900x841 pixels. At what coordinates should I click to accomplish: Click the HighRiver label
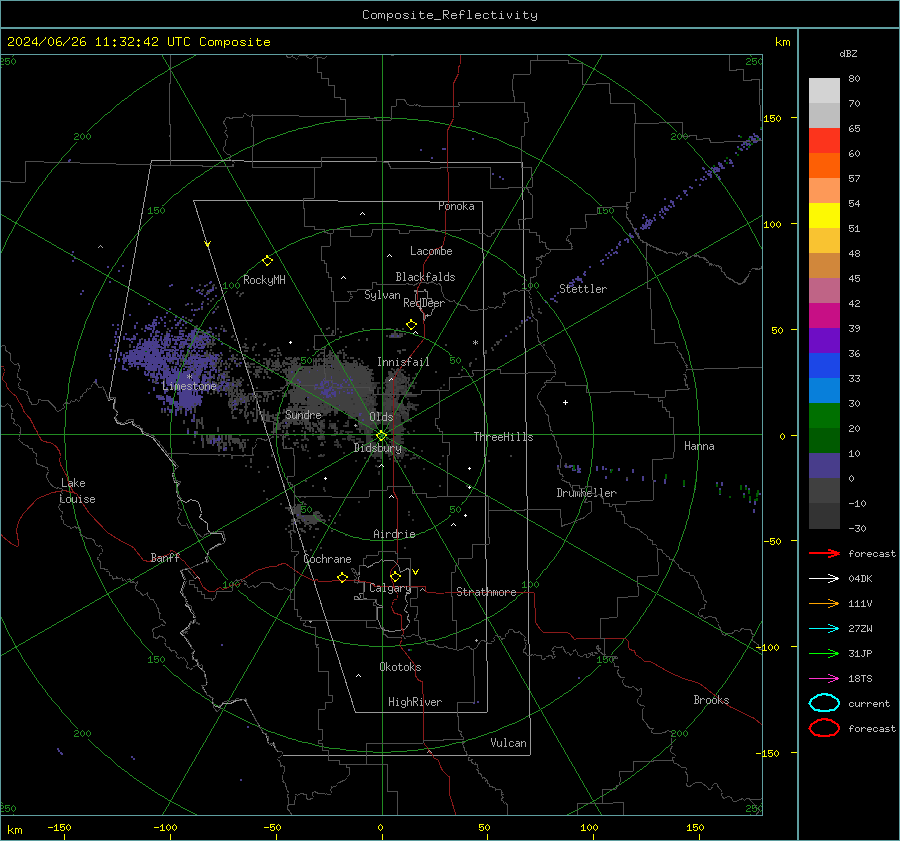414,702
